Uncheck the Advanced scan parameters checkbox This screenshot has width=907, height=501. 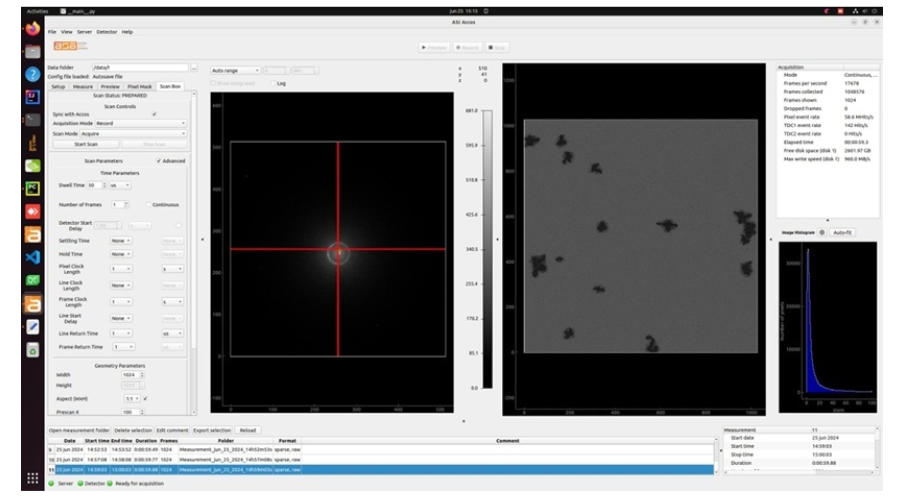click(158, 160)
